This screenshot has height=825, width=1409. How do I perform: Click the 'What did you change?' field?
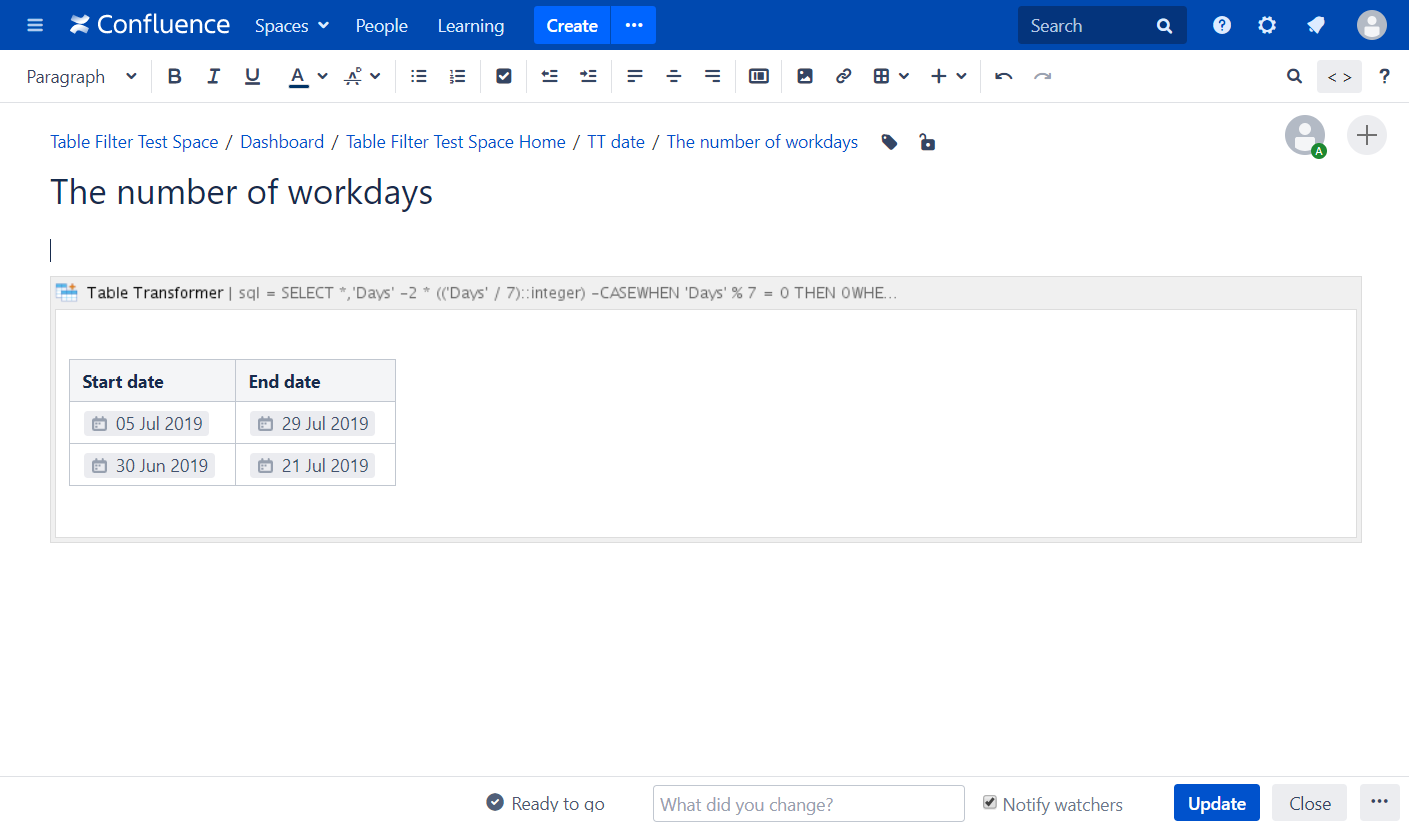[808, 804]
